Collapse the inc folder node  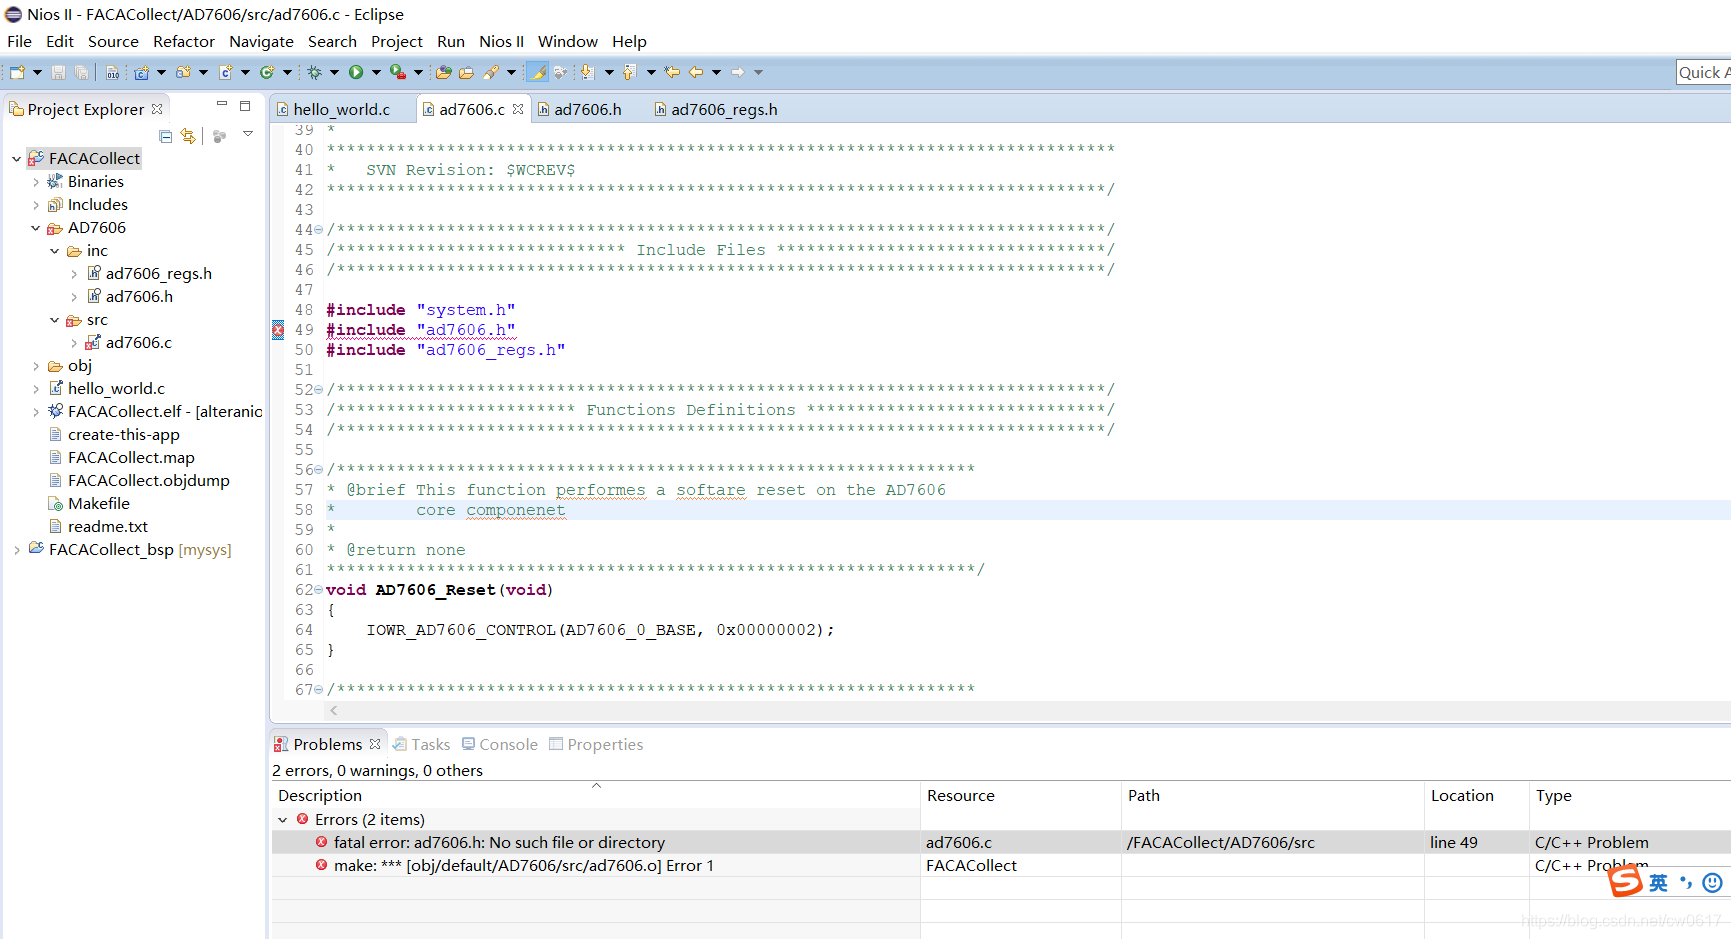pyautogui.click(x=55, y=251)
